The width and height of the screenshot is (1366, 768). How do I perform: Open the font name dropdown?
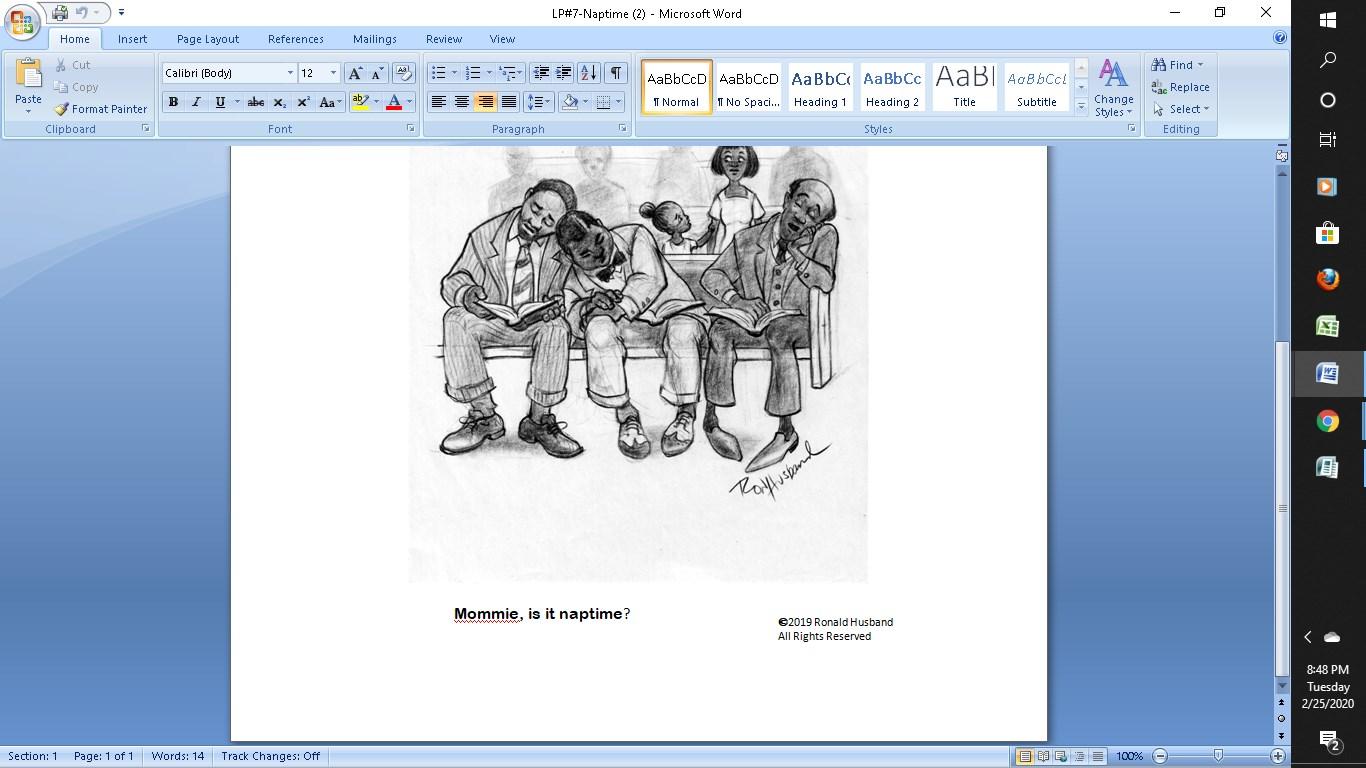click(290, 73)
